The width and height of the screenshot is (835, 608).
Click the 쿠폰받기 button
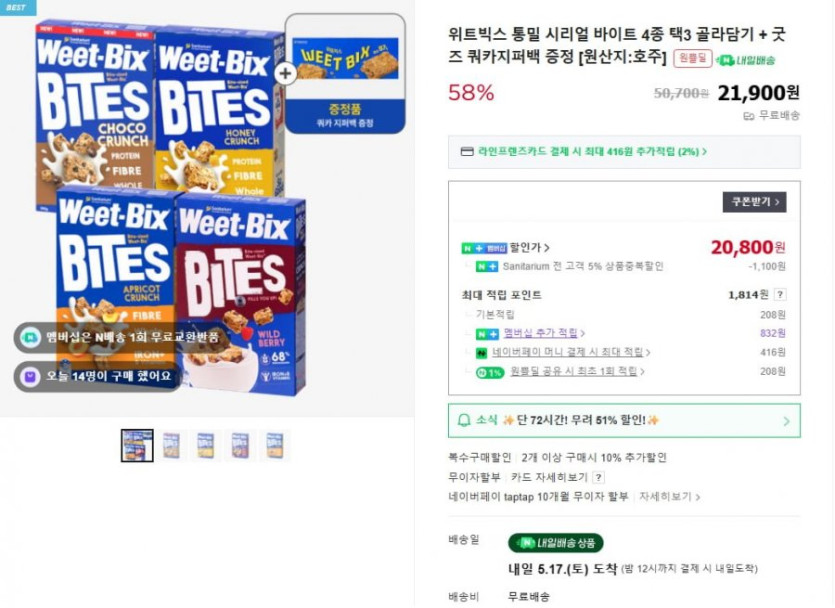754,202
